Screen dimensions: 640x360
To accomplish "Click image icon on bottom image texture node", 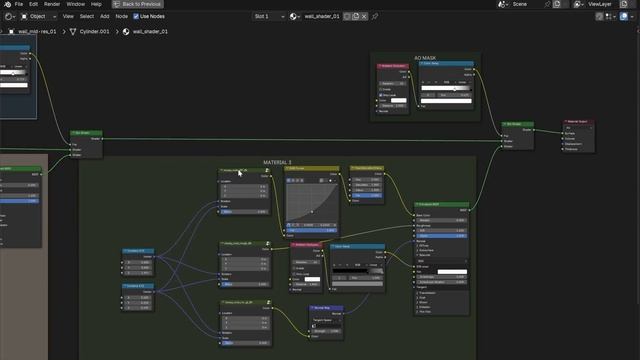I will coord(269,302).
